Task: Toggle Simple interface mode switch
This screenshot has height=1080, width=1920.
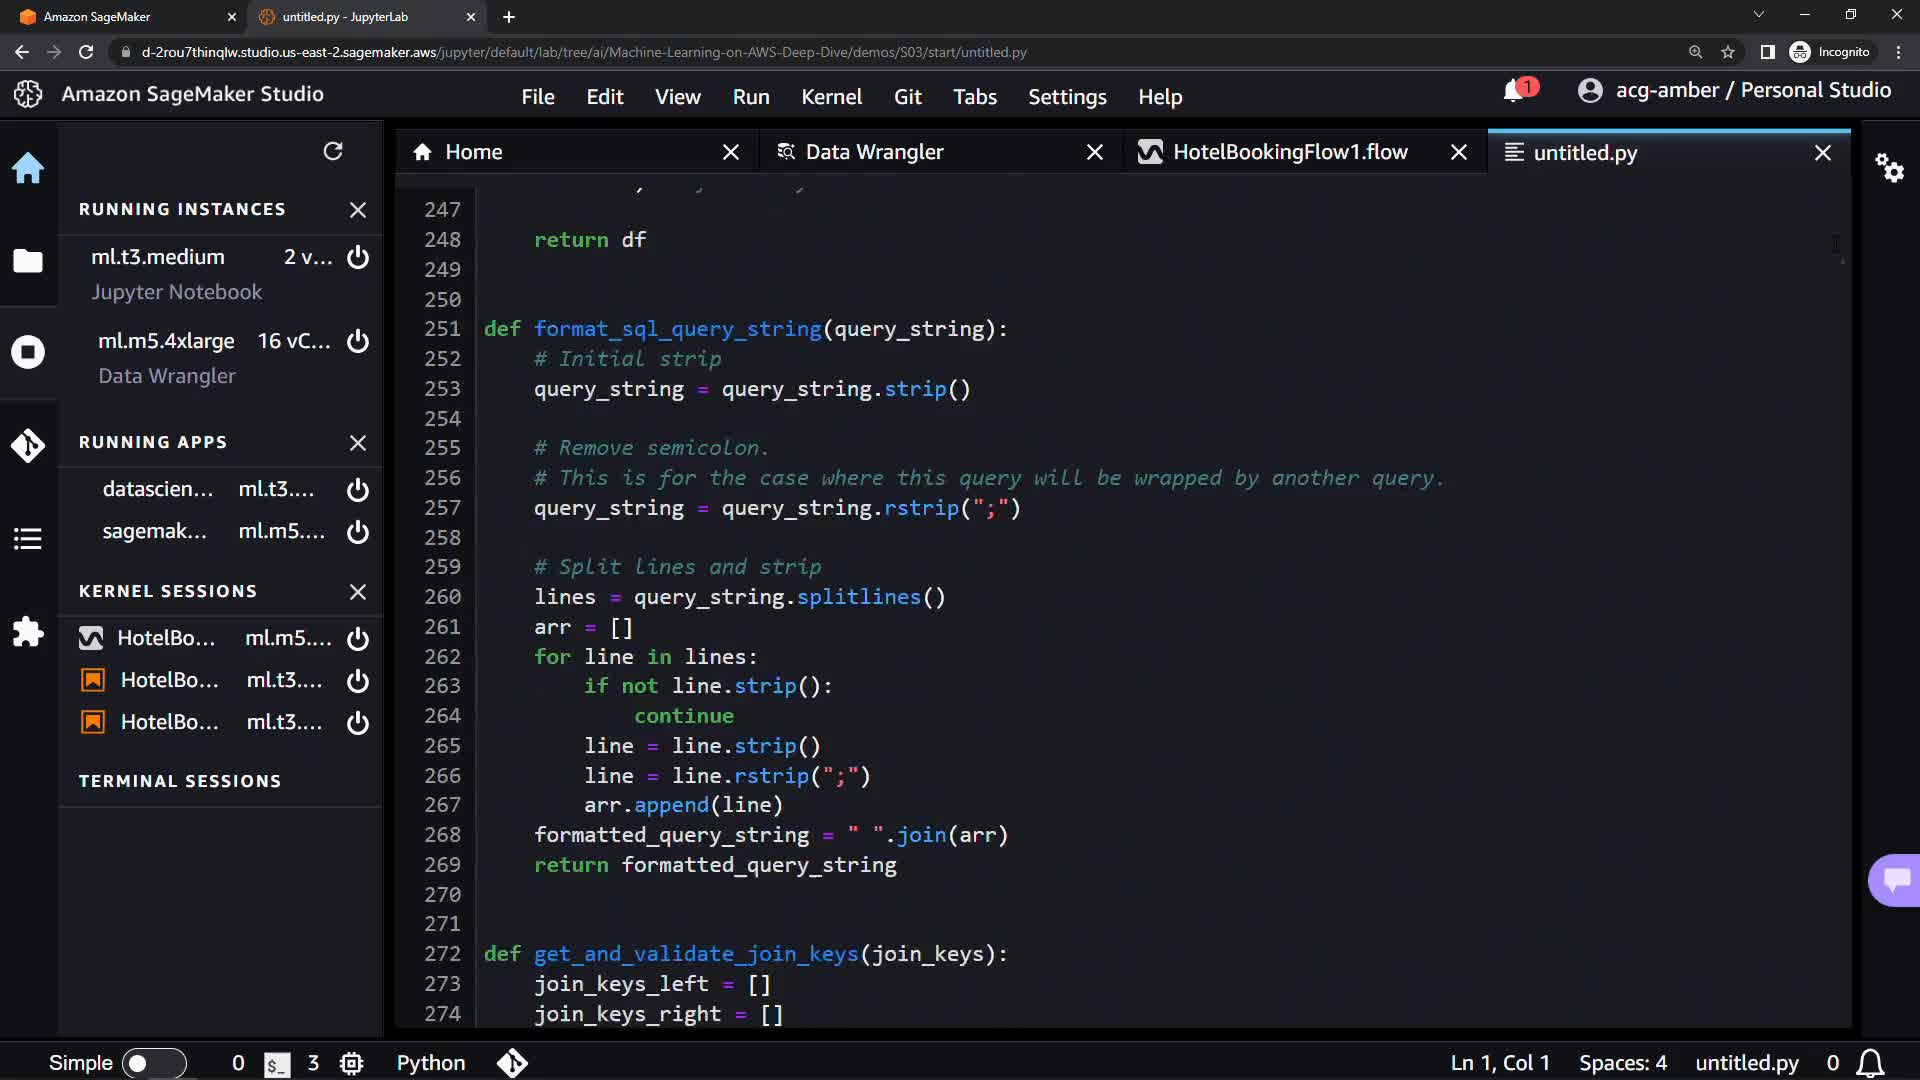Action: pyautogui.click(x=153, y=1063)
